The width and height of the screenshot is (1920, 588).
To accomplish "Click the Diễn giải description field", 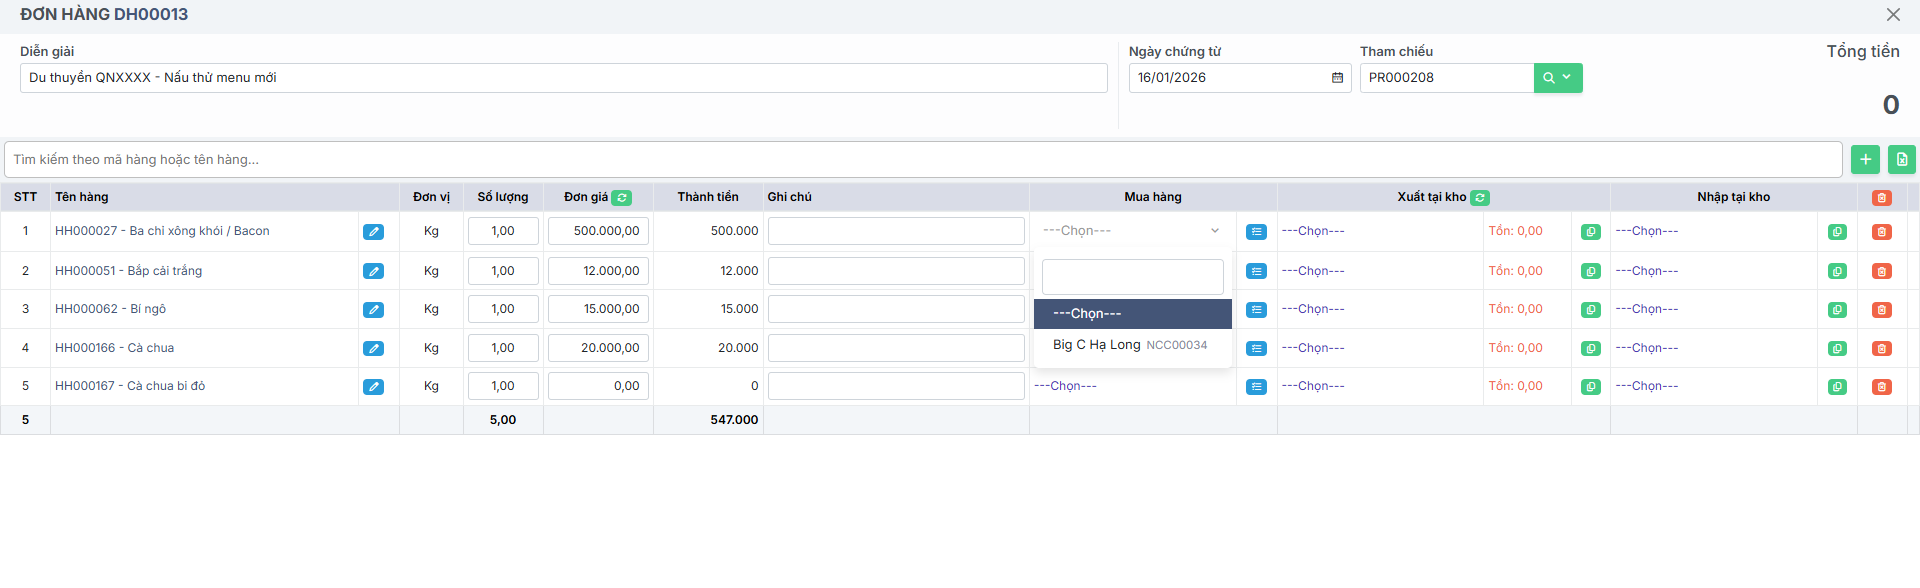I will [563, 78].
